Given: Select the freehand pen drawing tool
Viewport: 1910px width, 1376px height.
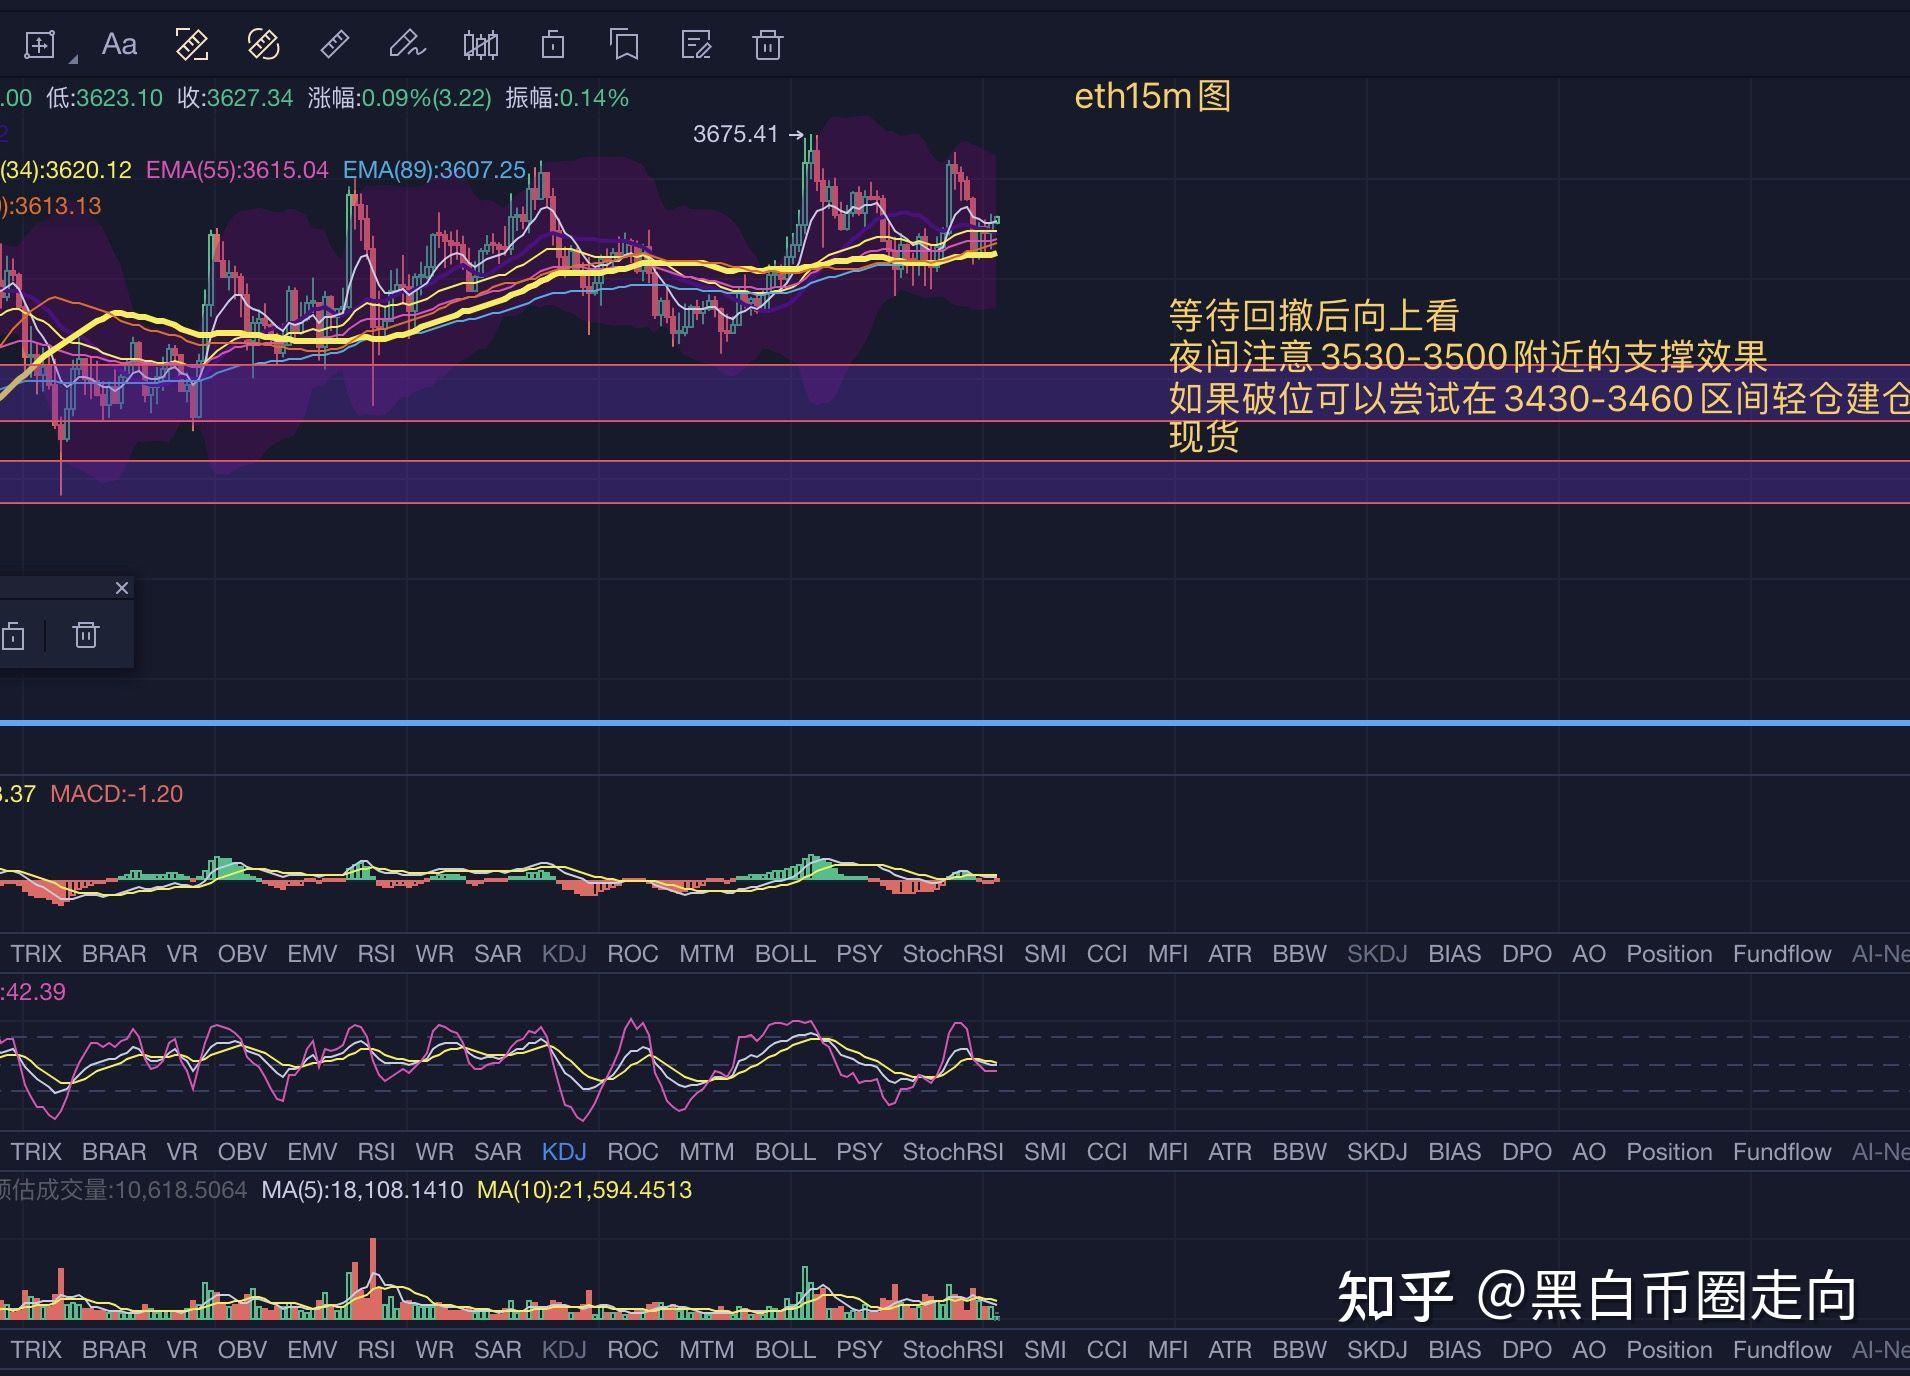Looking at the screenshot, I should 406,44.
